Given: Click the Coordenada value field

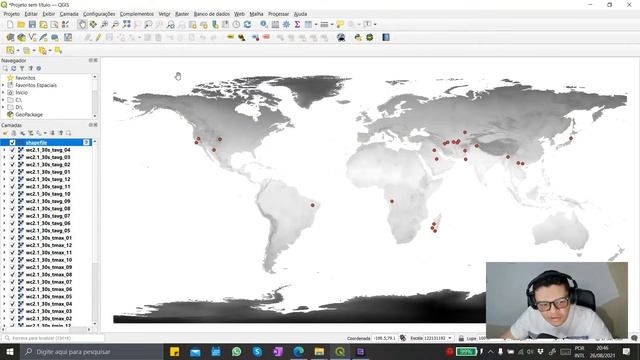Looking at the screenshot, I should point(384,338).
